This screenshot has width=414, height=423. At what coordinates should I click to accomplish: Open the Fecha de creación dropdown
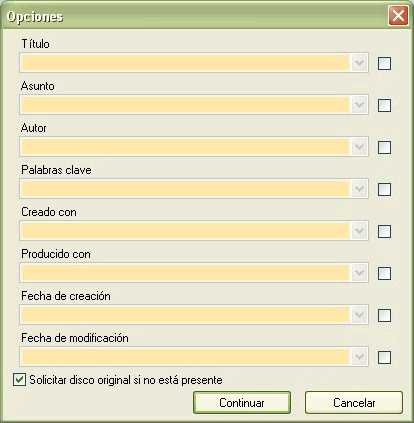pos(359,315)
